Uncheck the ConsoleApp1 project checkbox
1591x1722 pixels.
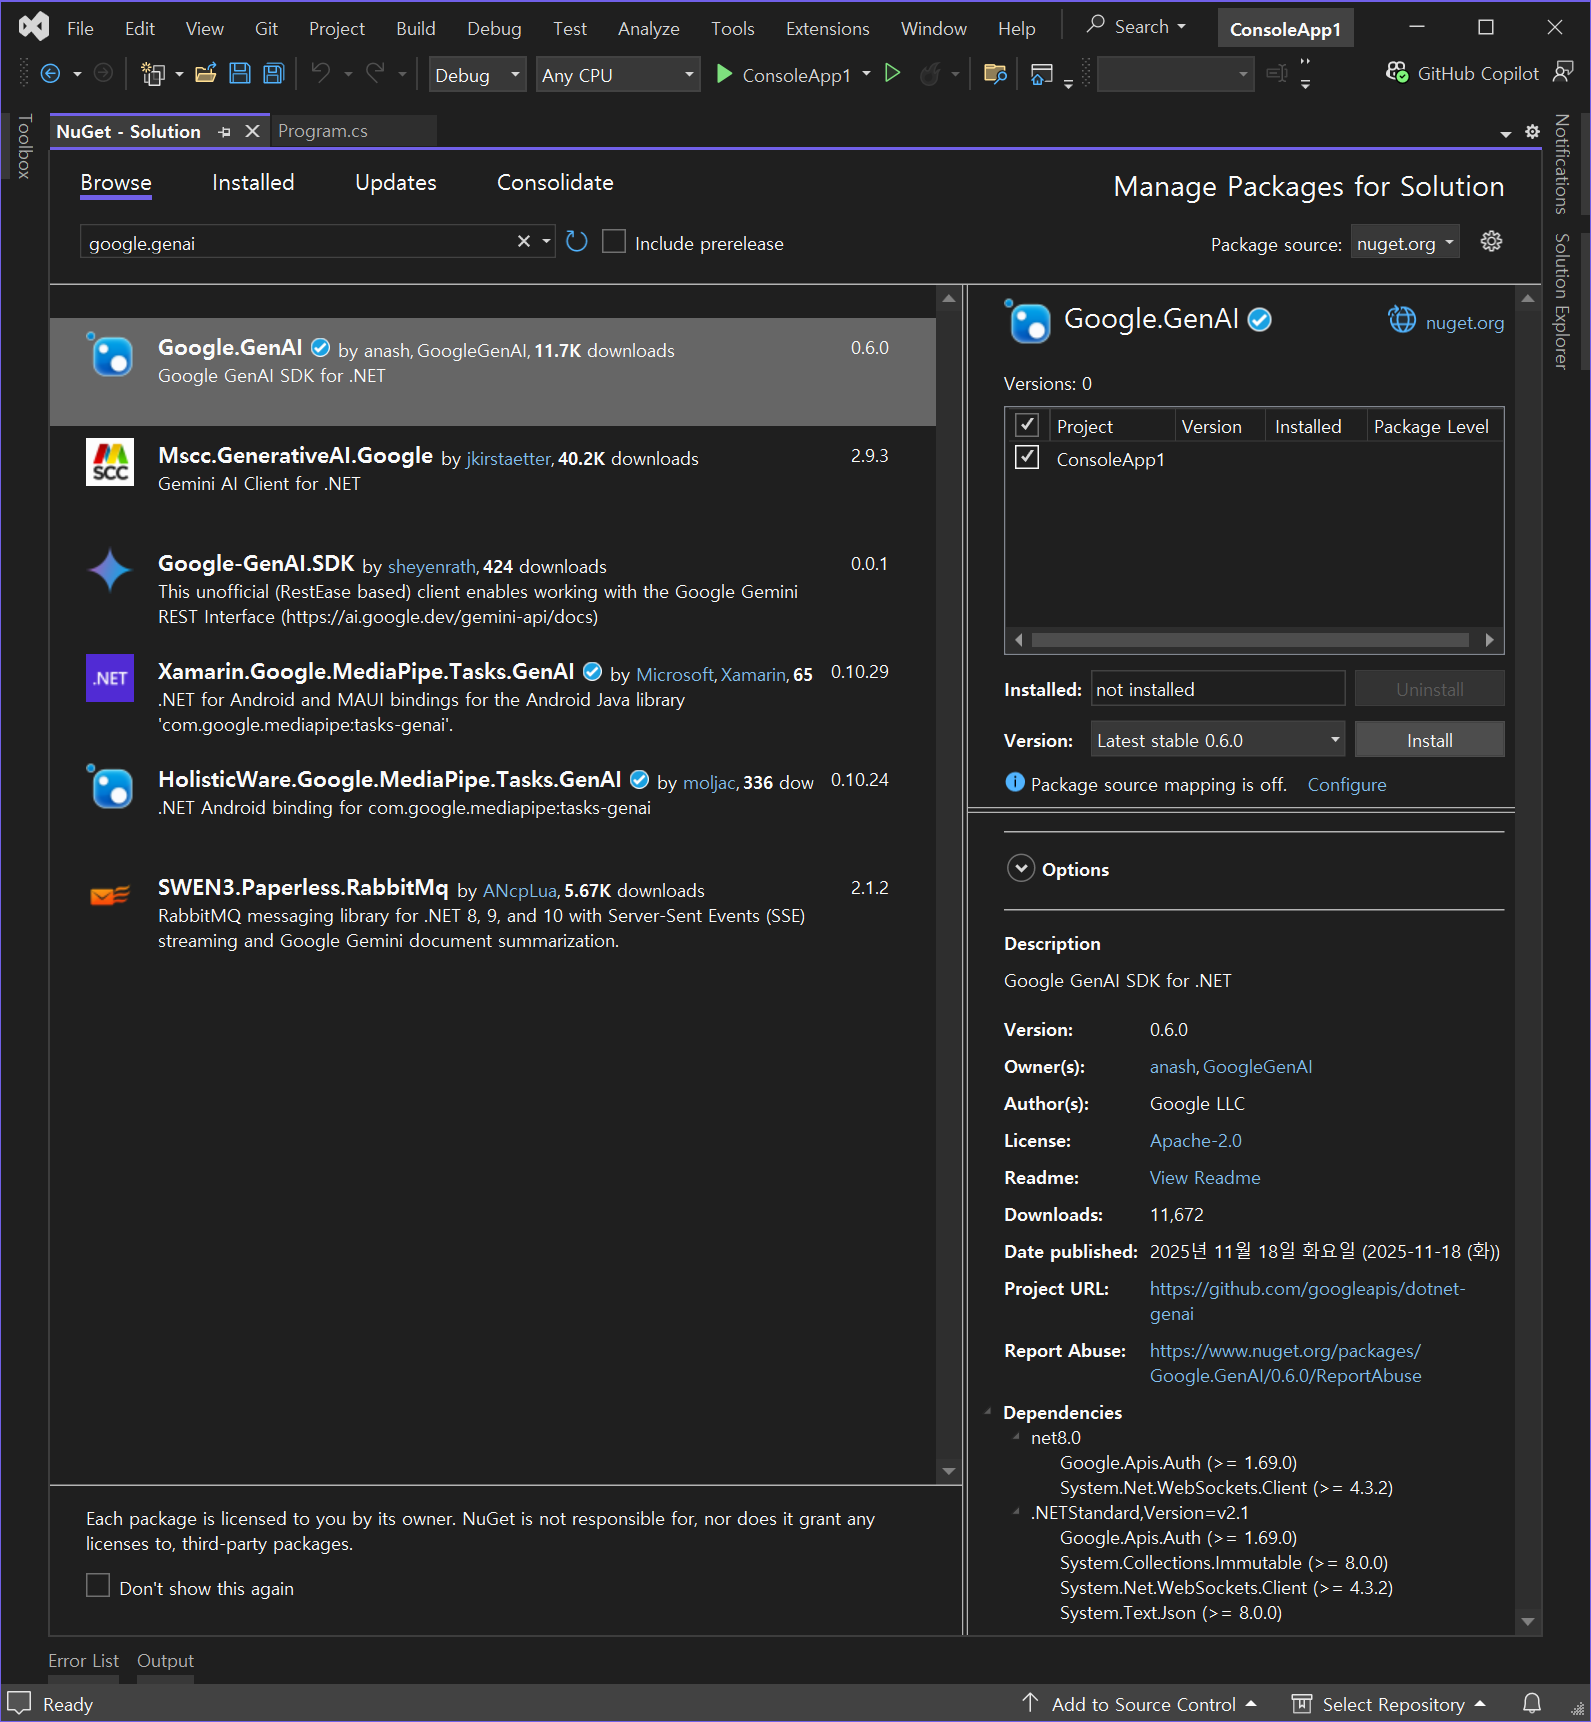tap(1027, 458)
